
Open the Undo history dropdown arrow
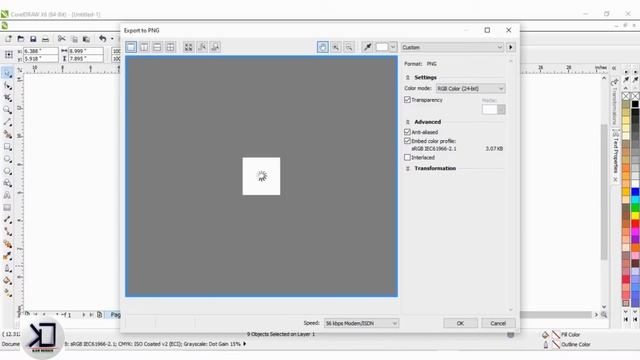[x=112, y=39]
